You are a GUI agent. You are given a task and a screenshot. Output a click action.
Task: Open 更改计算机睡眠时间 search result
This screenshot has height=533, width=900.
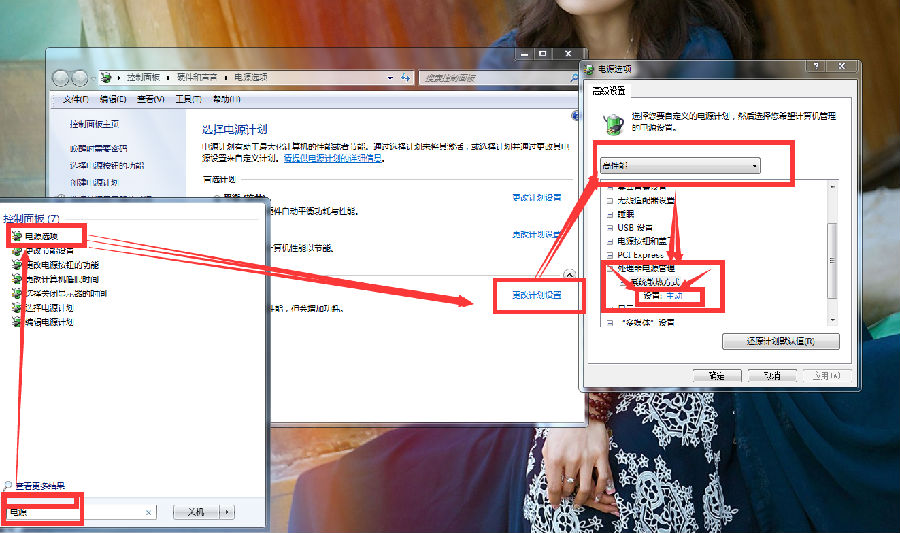coord(62,280)
